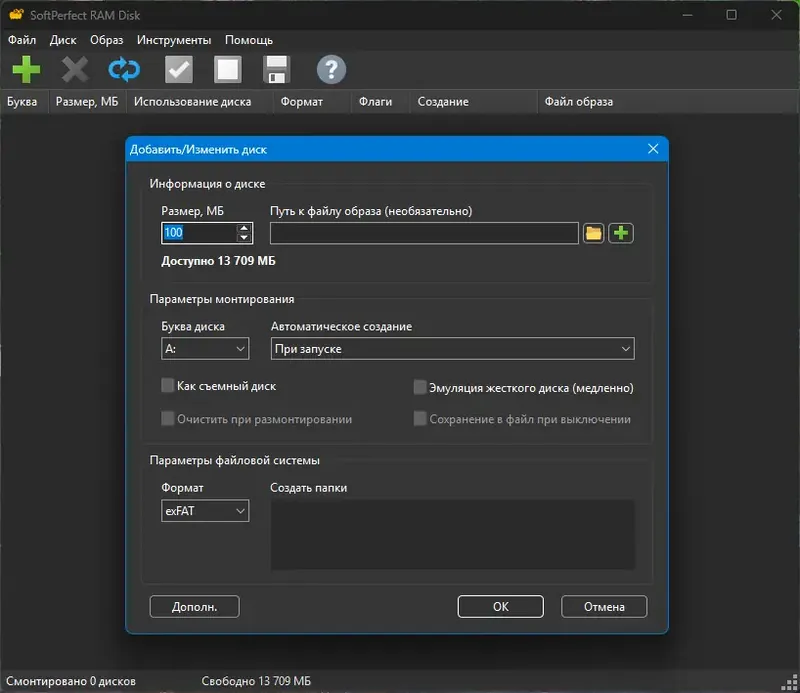Image resolution: width=800 pixels, height=693 pixels.
Task: Click the Информация о диске group label
Action: [207, 184]
